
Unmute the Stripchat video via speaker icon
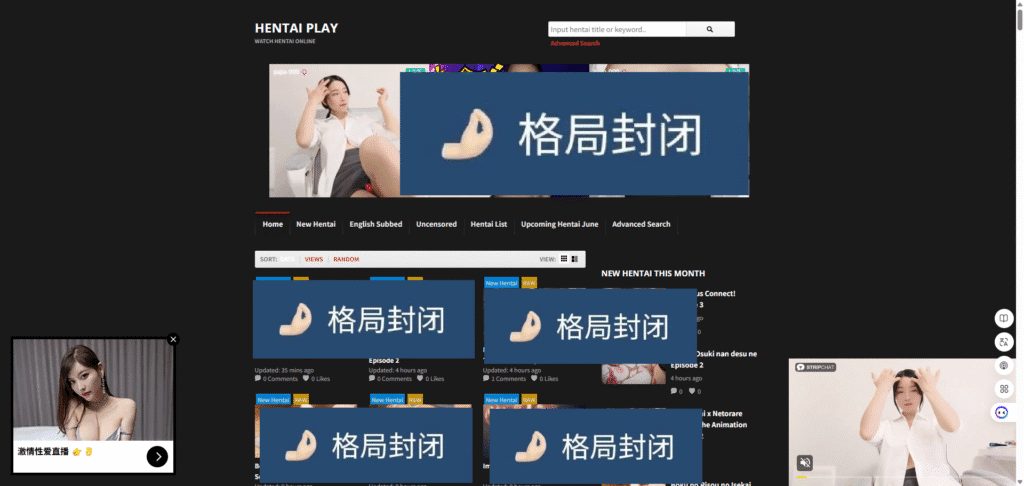pos(805,463)
